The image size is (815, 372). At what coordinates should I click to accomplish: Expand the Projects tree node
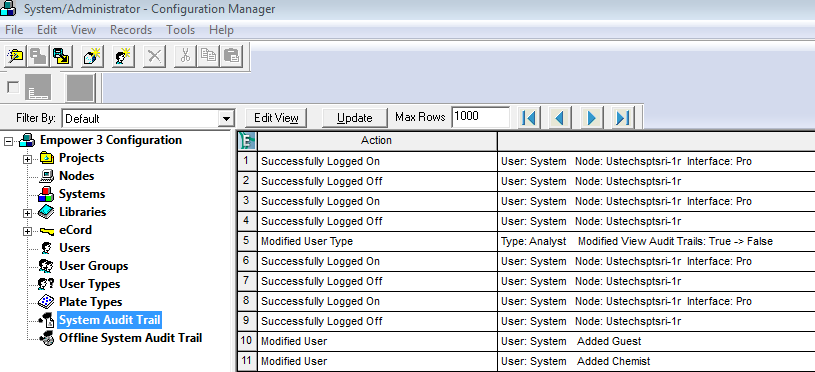[28, 159]
